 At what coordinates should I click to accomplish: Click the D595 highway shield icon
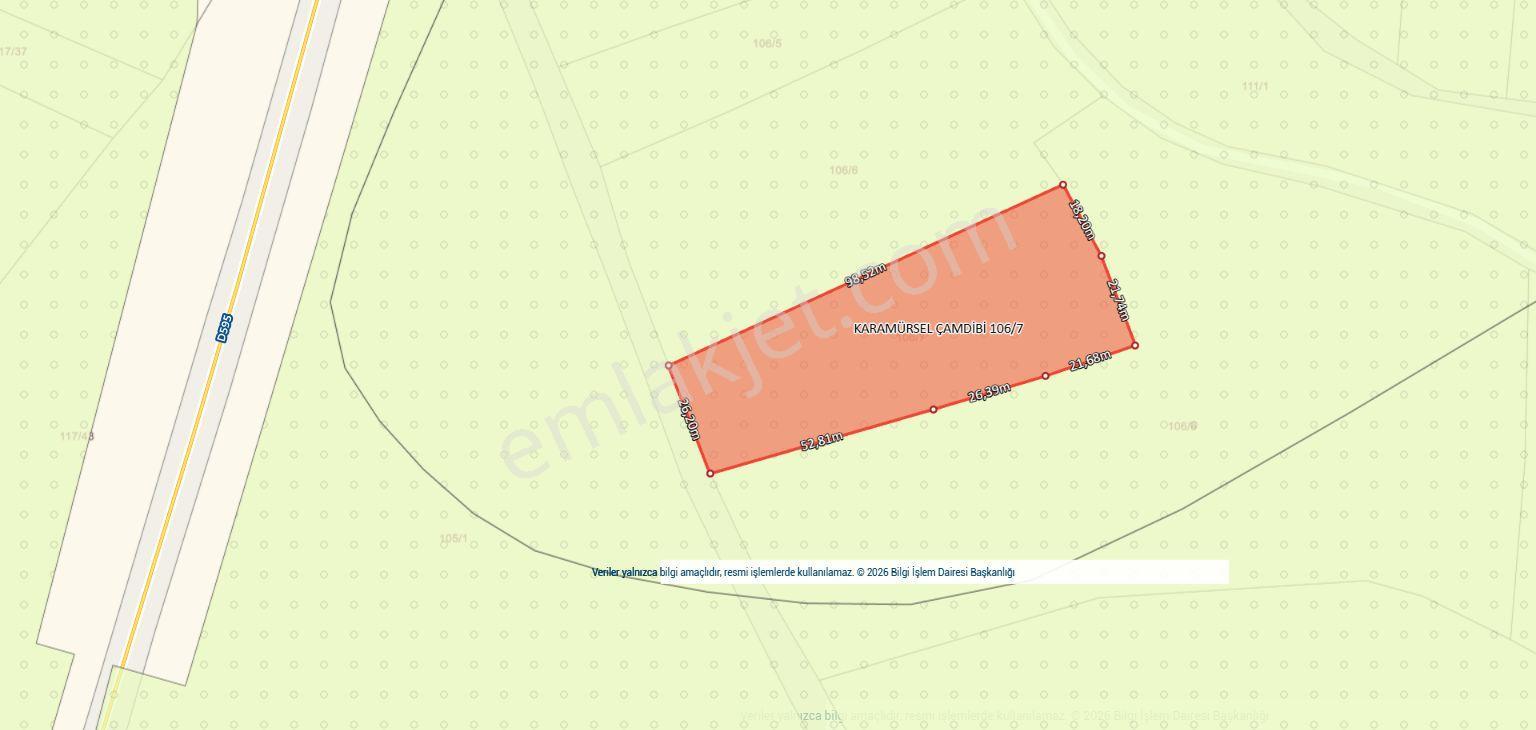[224, 328]
